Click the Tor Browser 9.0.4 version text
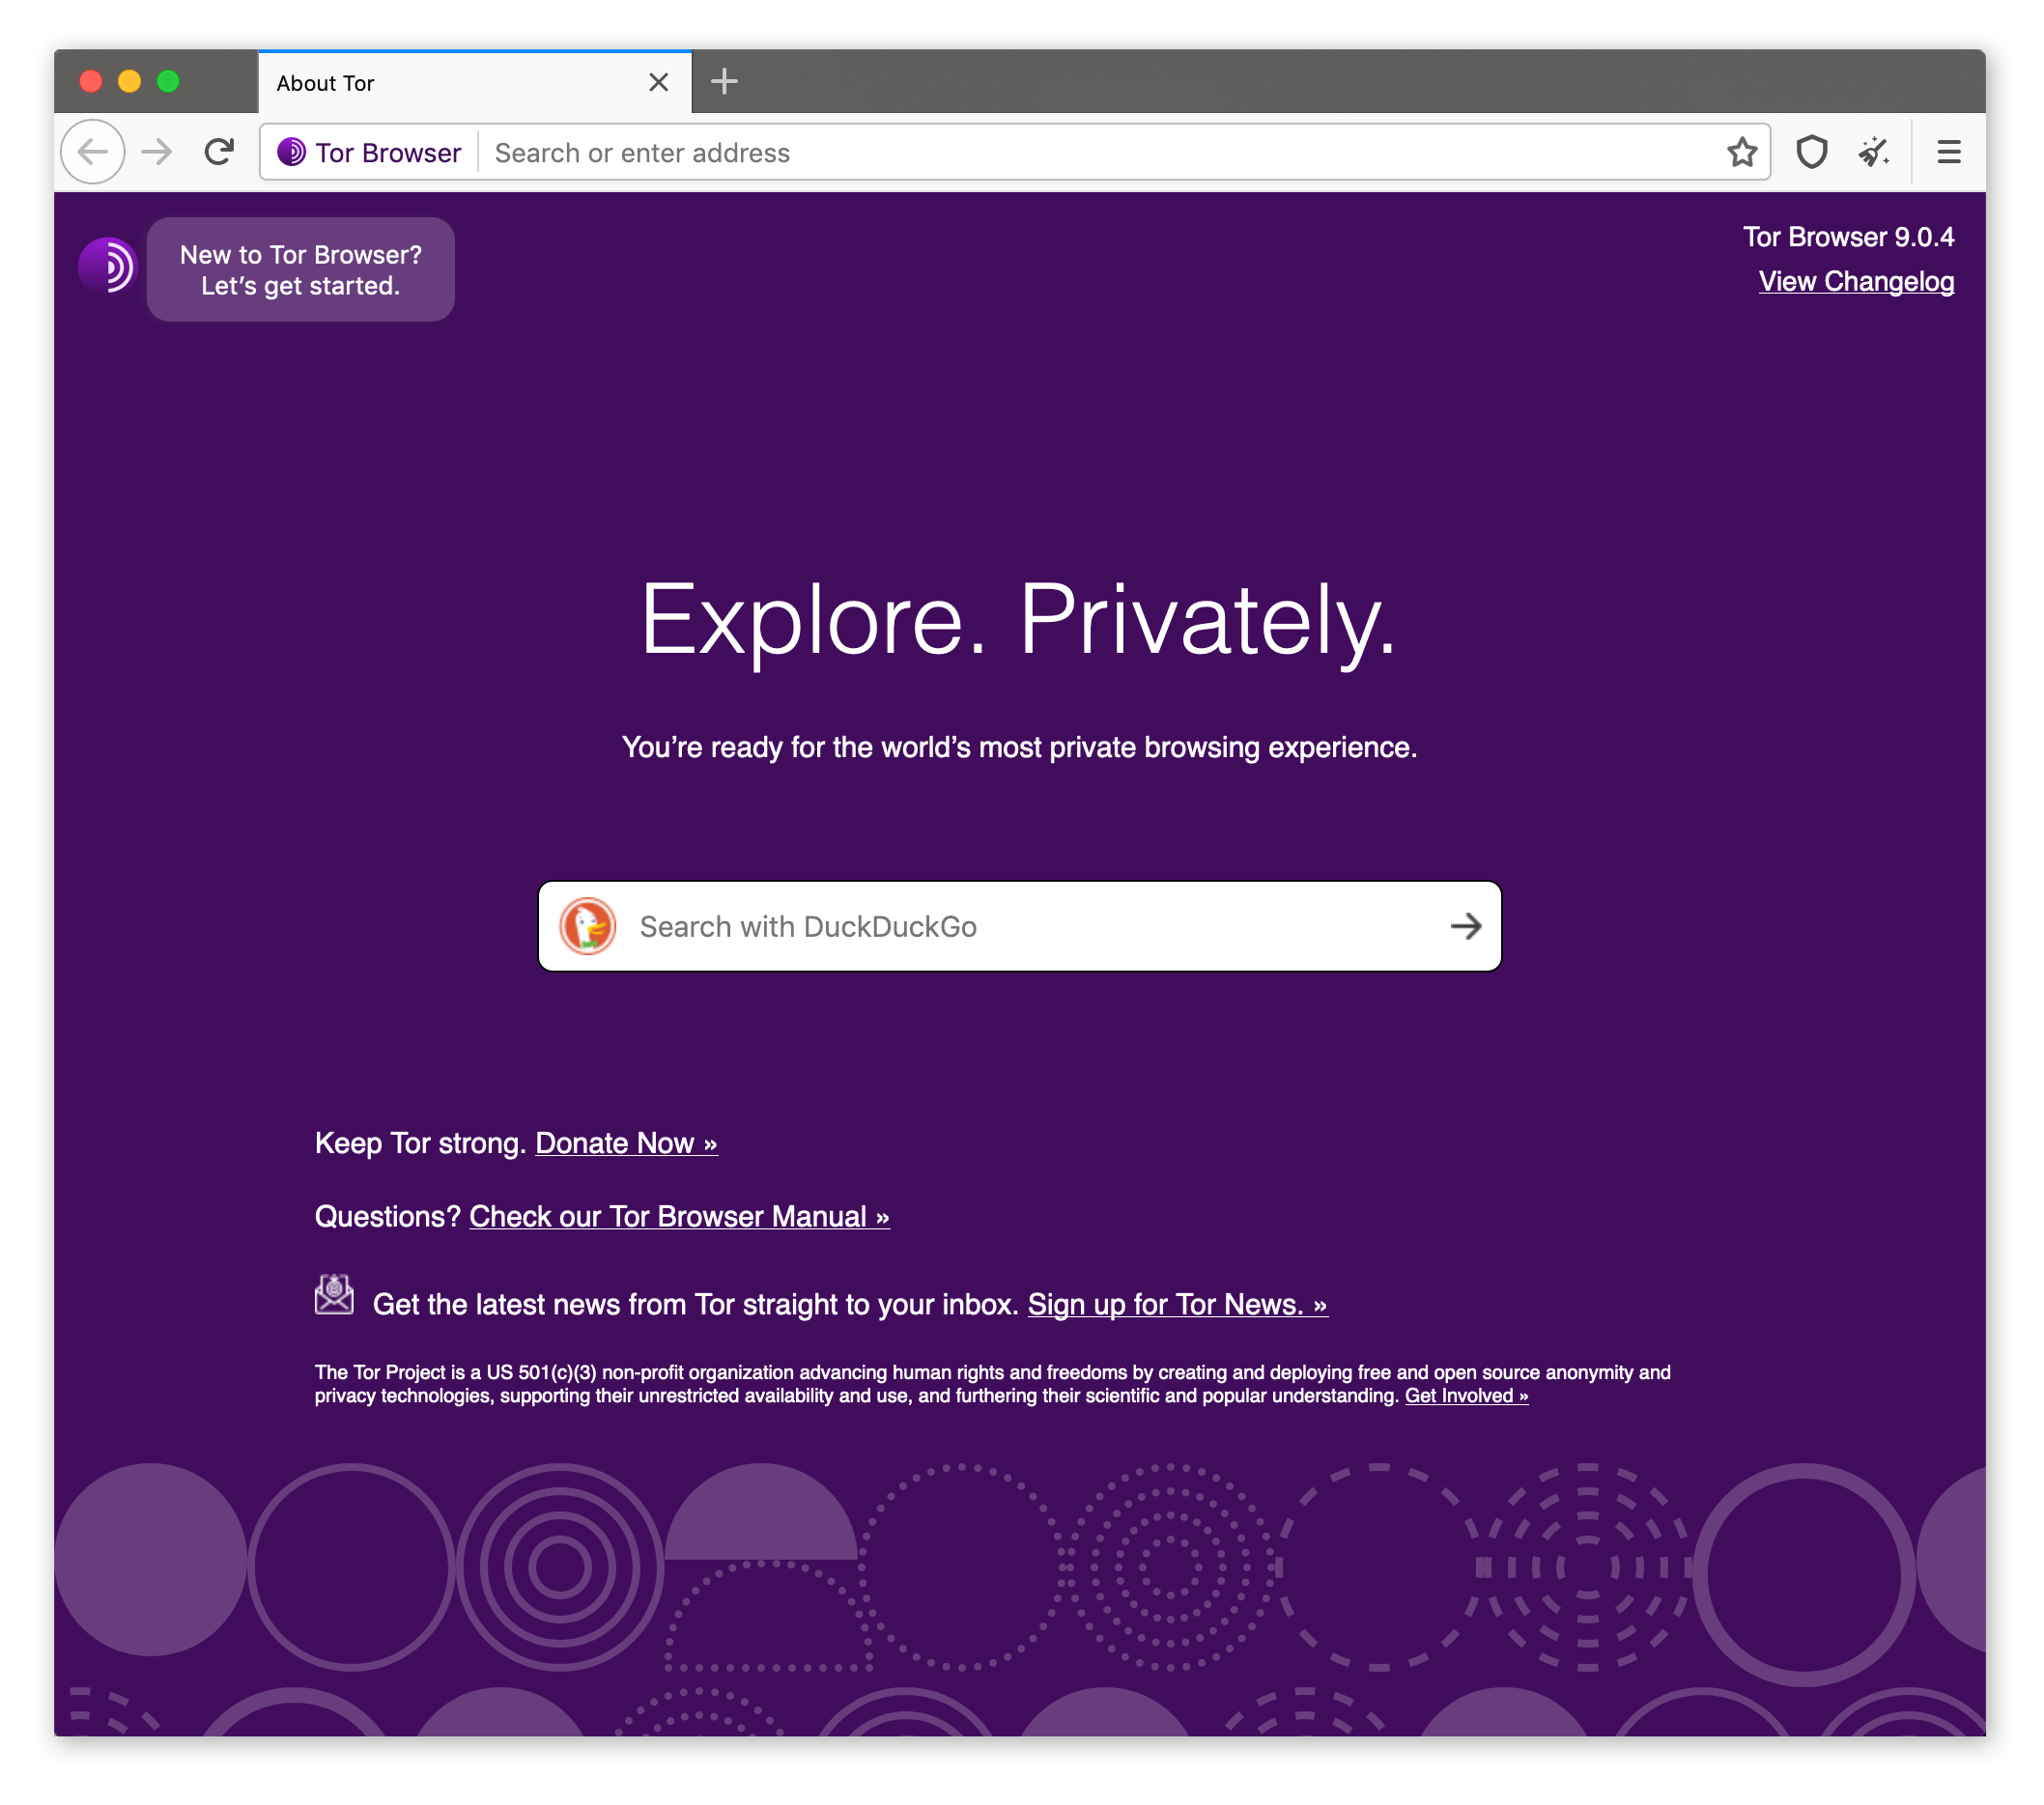This screenshot has height=1805, width=2044. [x=1848, y=237]
